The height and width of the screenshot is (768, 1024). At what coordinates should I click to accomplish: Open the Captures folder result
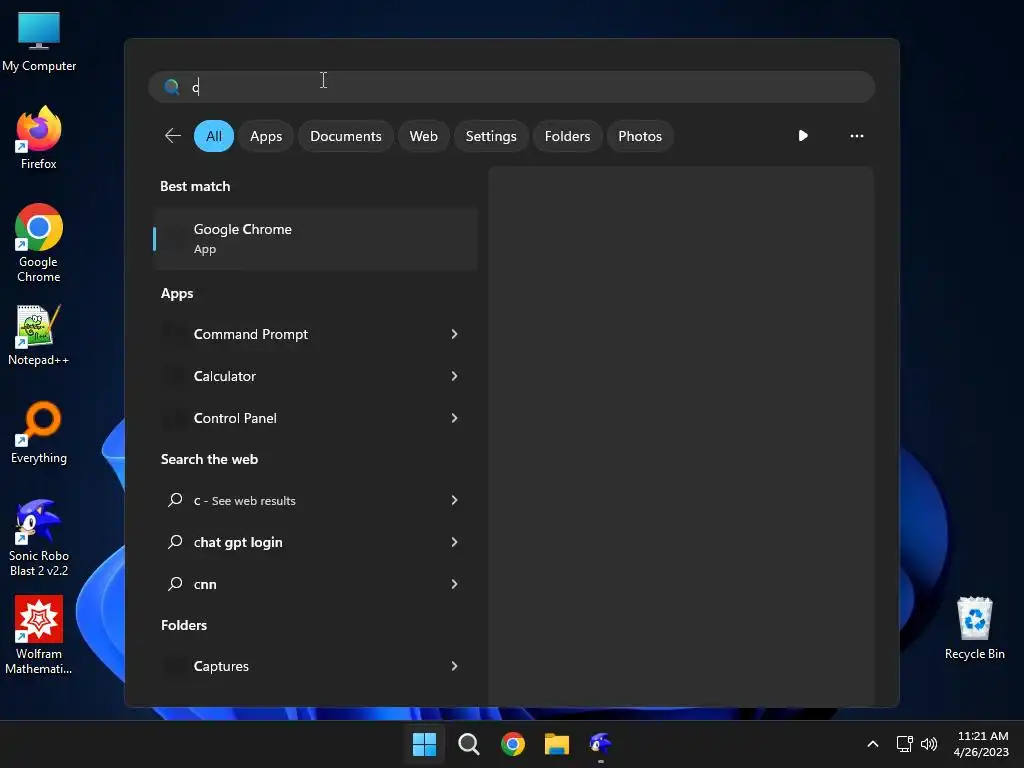(315, 666)
